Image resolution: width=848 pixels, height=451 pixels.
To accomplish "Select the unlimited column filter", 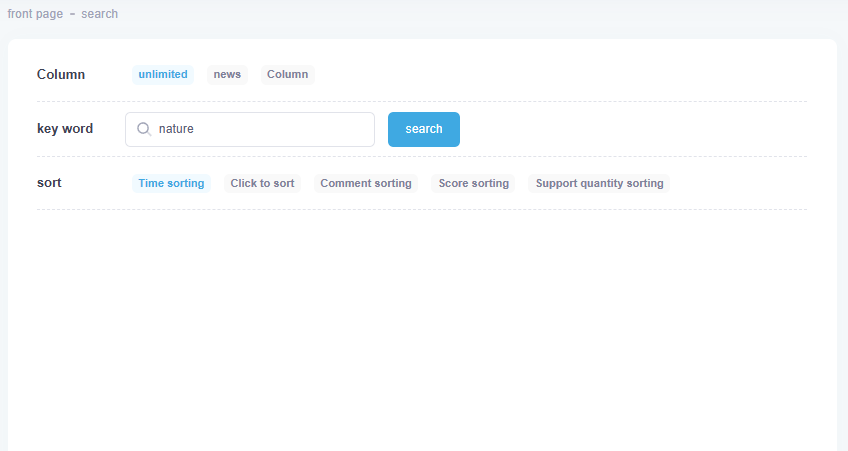I will click(163, 74).
